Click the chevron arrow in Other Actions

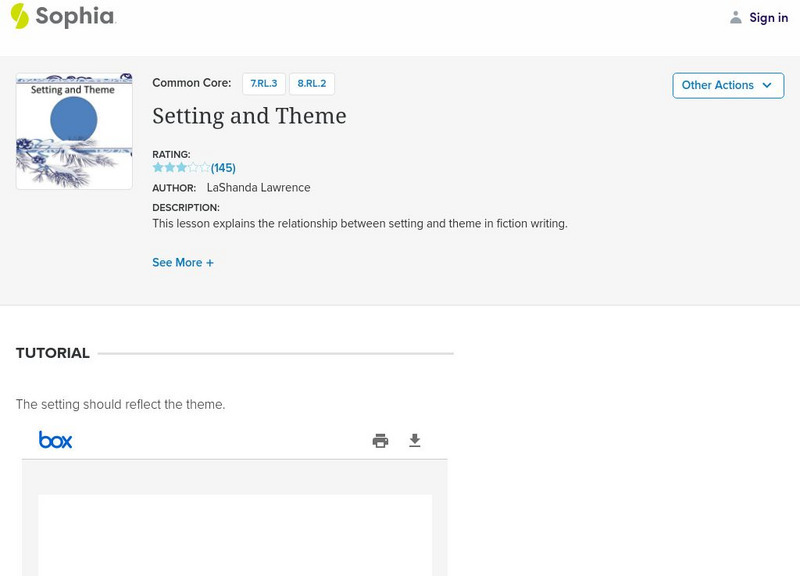(767, 85)
